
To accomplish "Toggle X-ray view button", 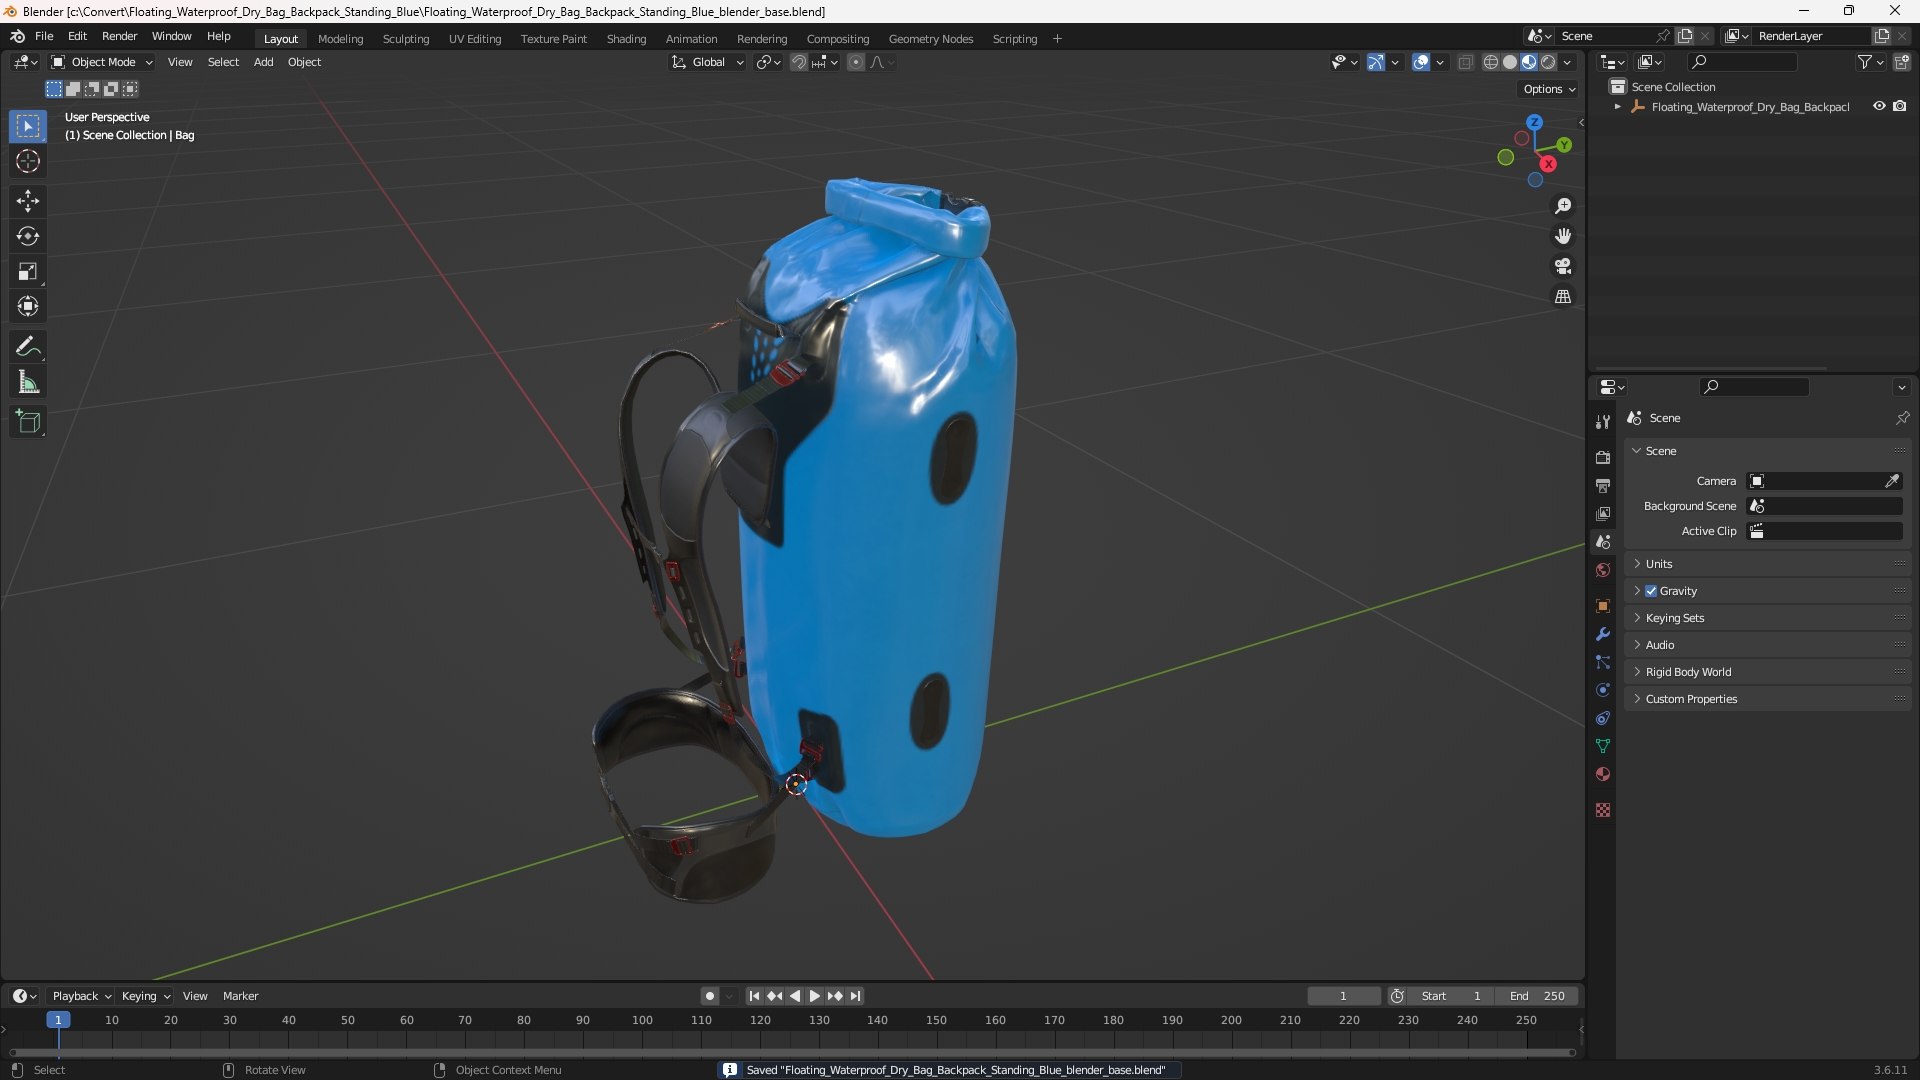I will (1465, 62).
